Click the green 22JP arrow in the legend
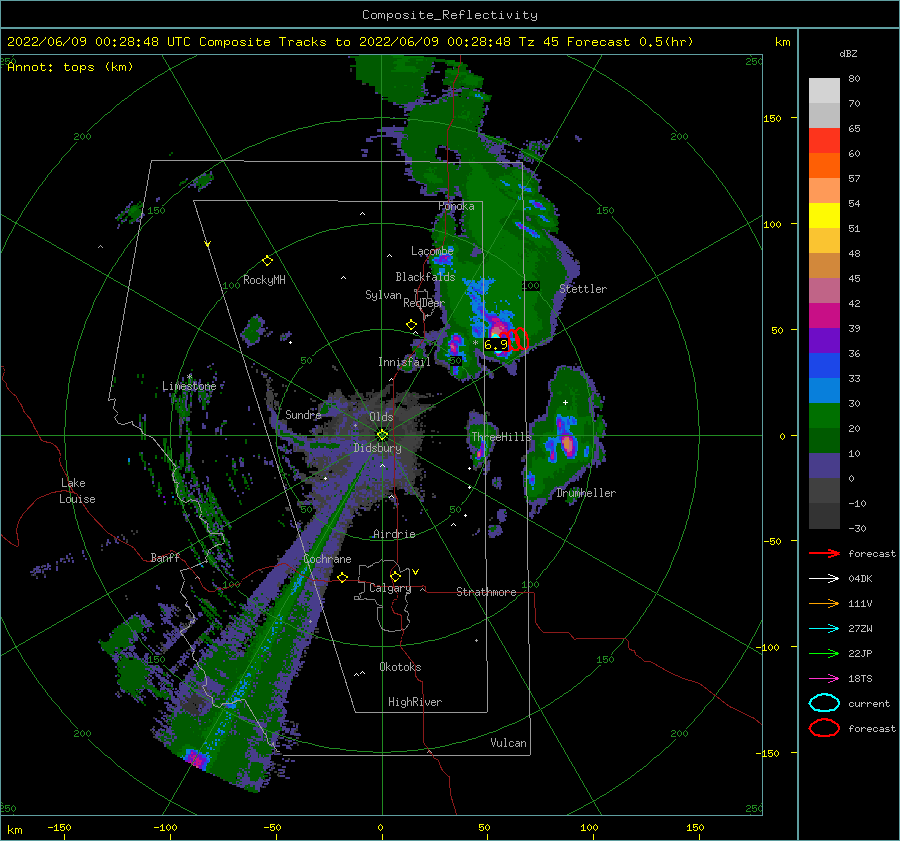This screenshot has height=841, width=900. coord(824,653)
